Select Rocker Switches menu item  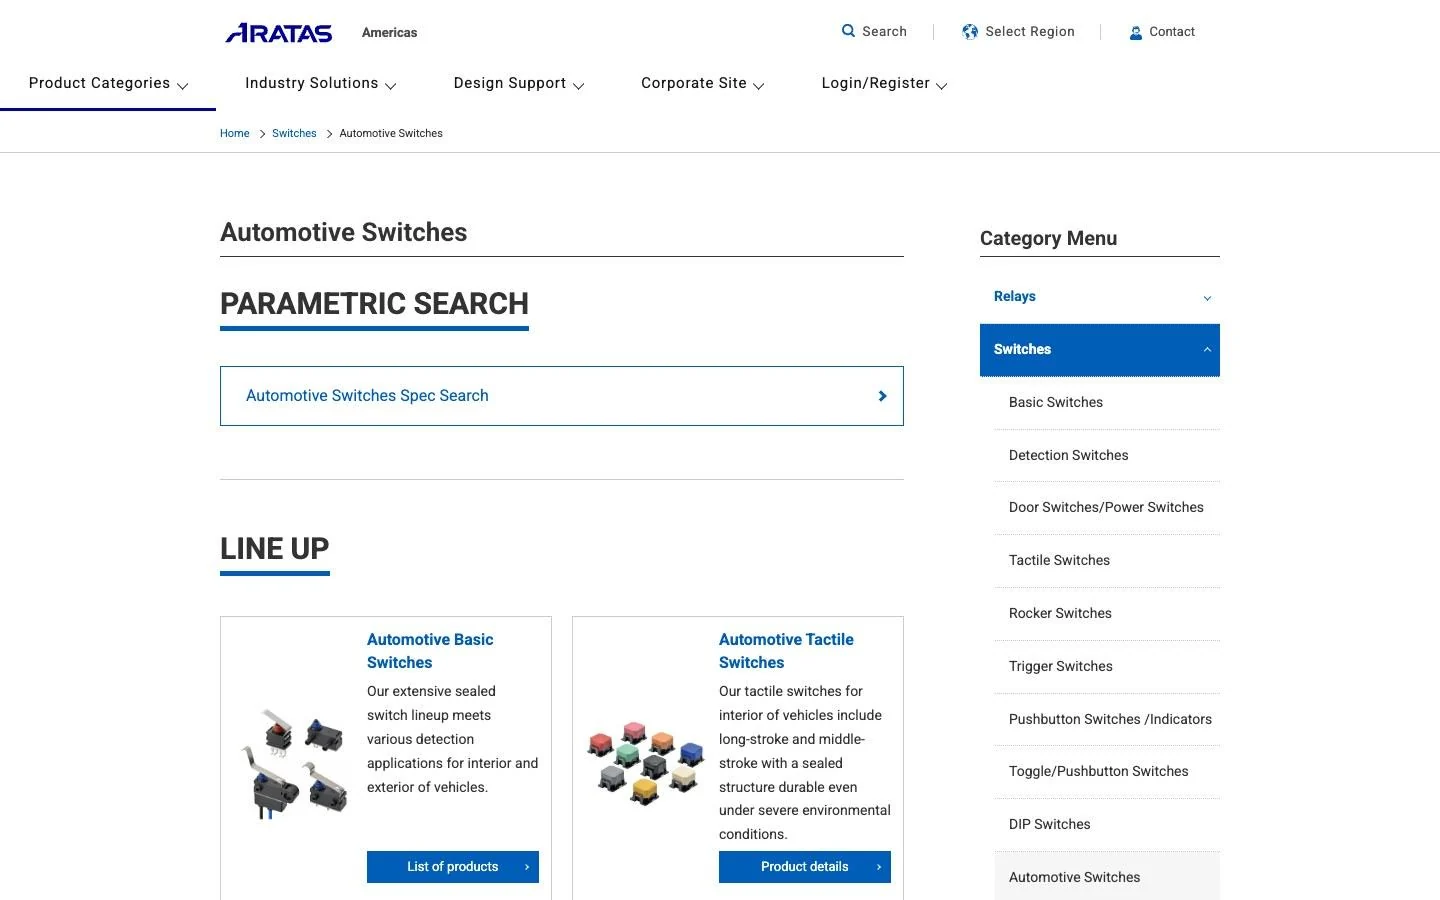1107,614
